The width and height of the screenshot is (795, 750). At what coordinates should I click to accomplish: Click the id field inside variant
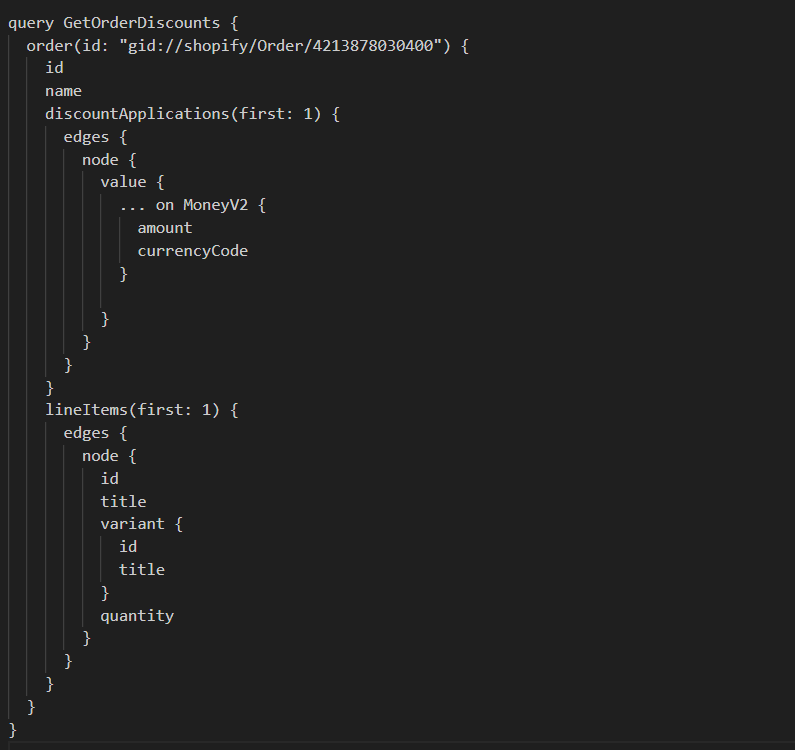click(x=128, y=547)
